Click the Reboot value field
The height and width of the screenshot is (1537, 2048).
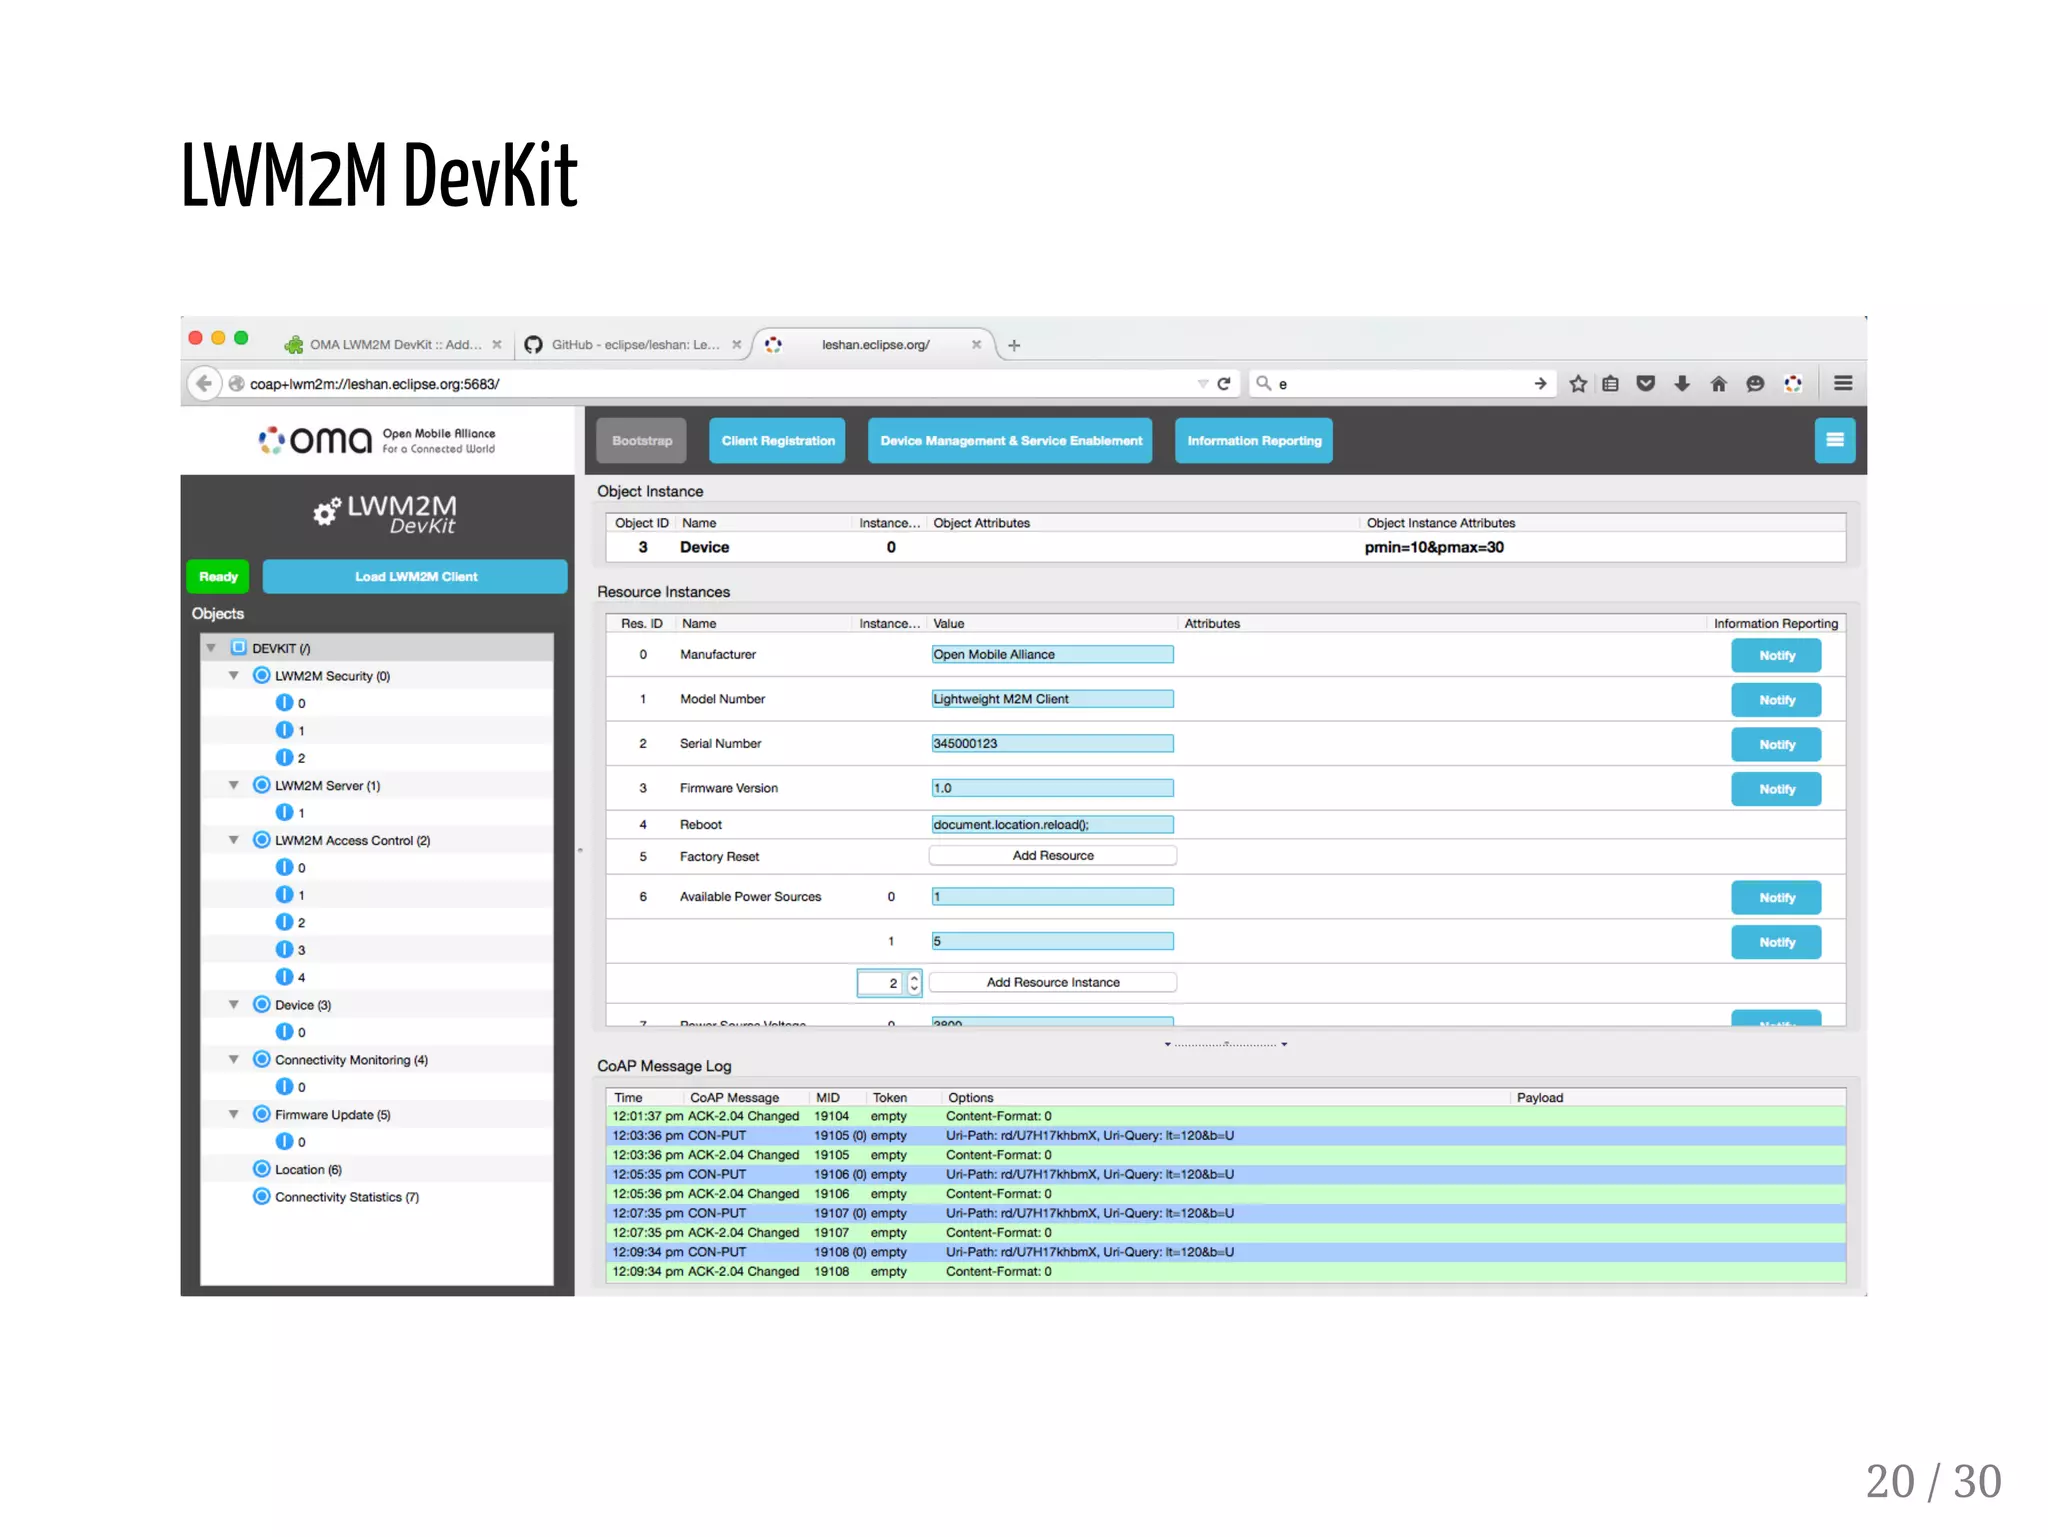1052,824
